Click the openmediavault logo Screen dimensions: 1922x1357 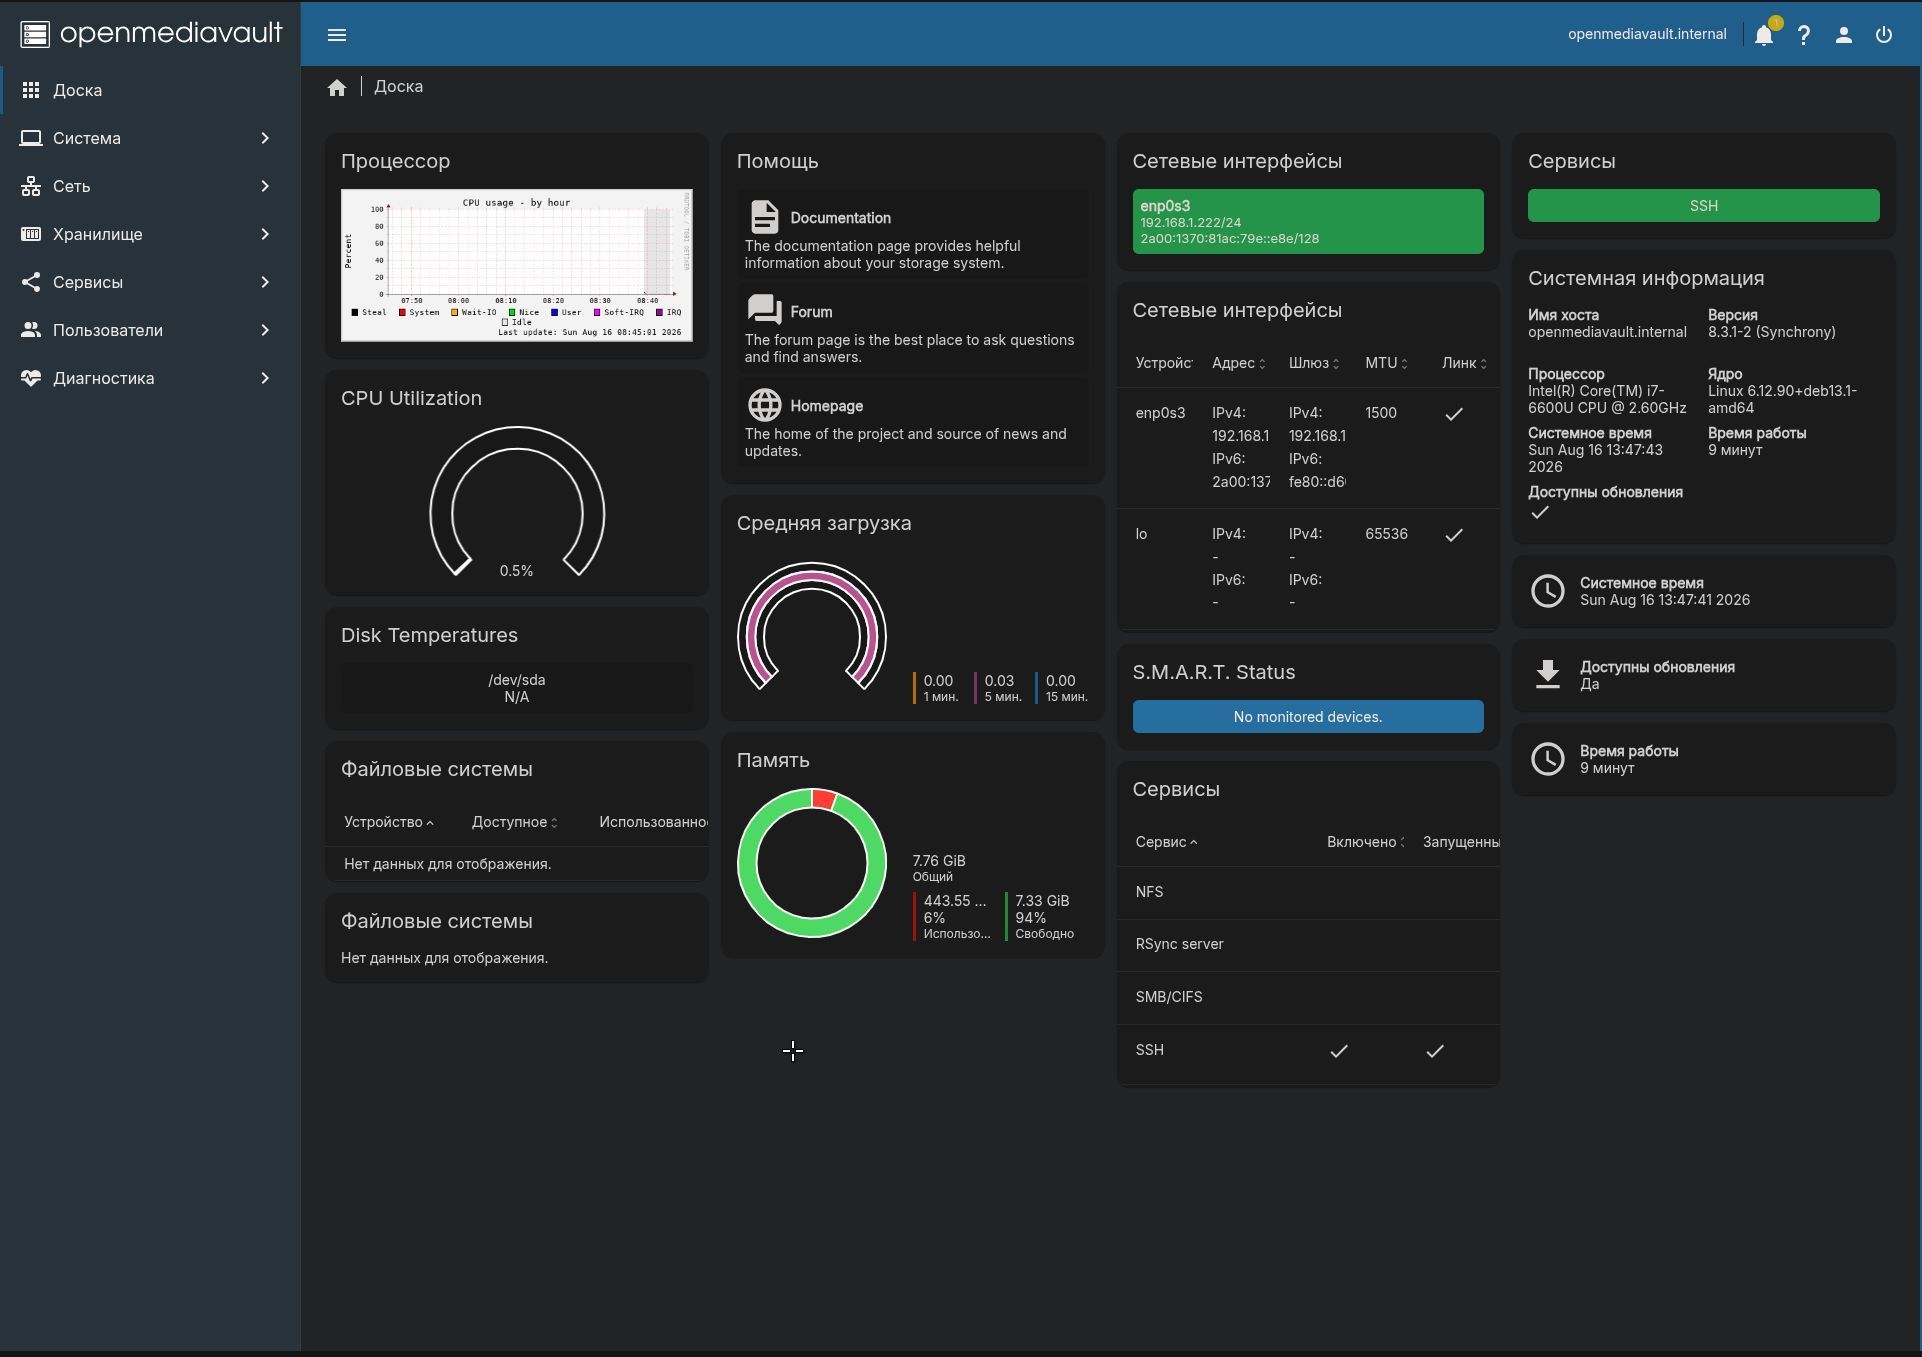pos(151,33)
